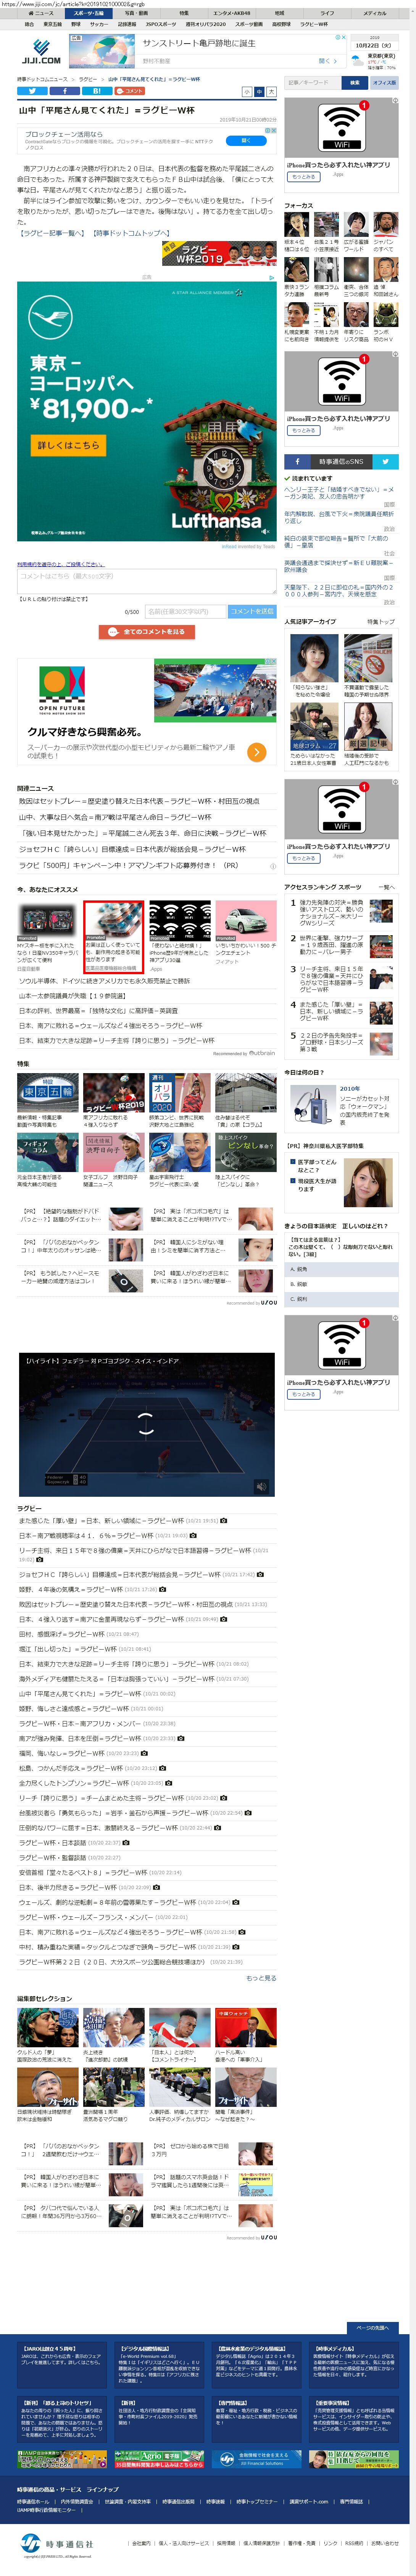Click the Federer highlight video player

pyautogui.click(x=147, y=1425)
